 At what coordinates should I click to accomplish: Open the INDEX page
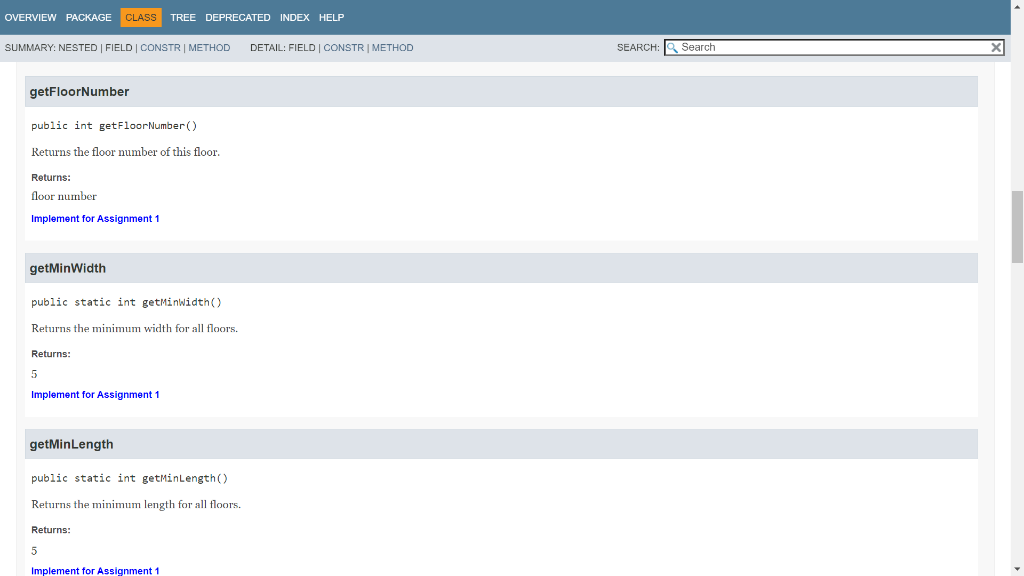pyautogui.click(x=294, y=17)
